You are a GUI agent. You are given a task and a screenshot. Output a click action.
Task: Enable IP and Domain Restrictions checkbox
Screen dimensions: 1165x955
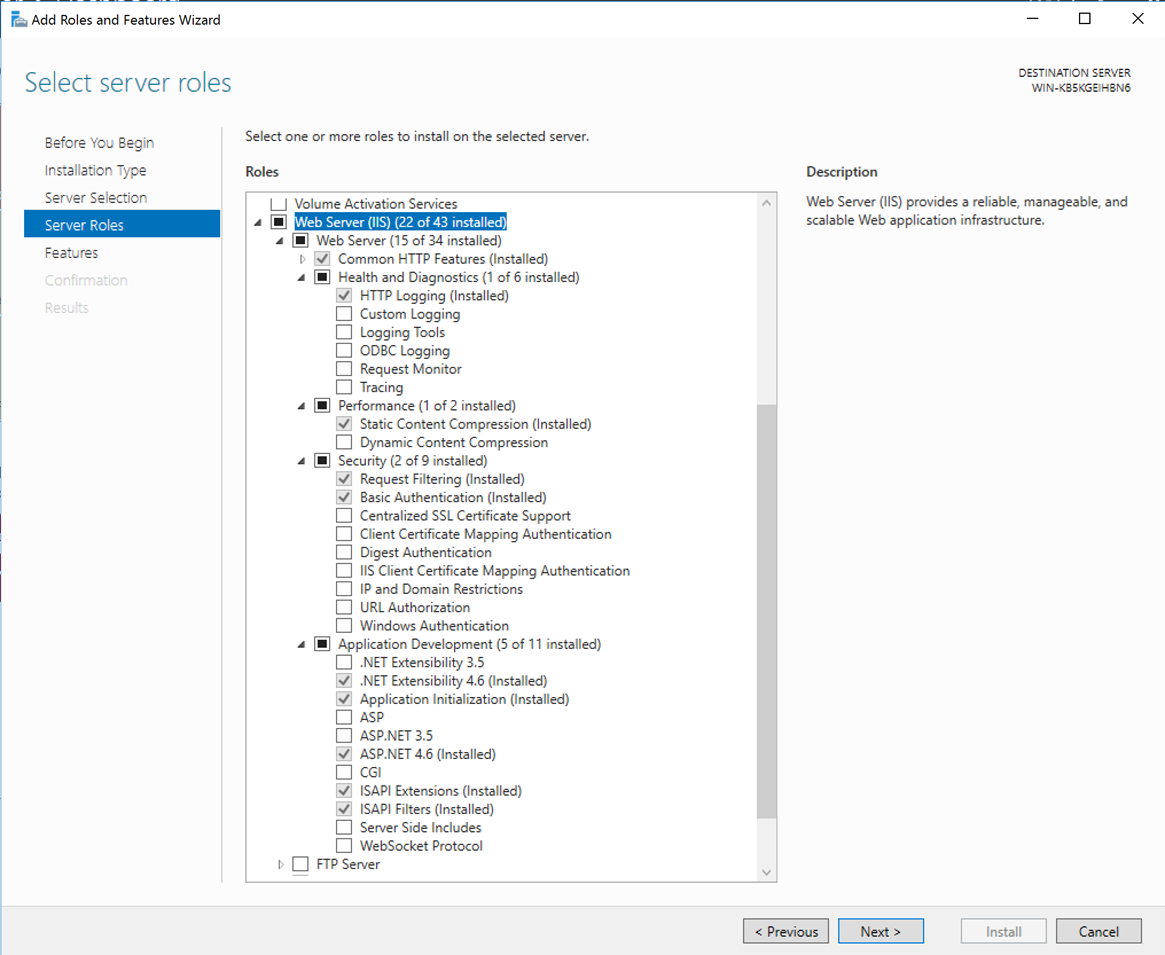tap(344, 589)
